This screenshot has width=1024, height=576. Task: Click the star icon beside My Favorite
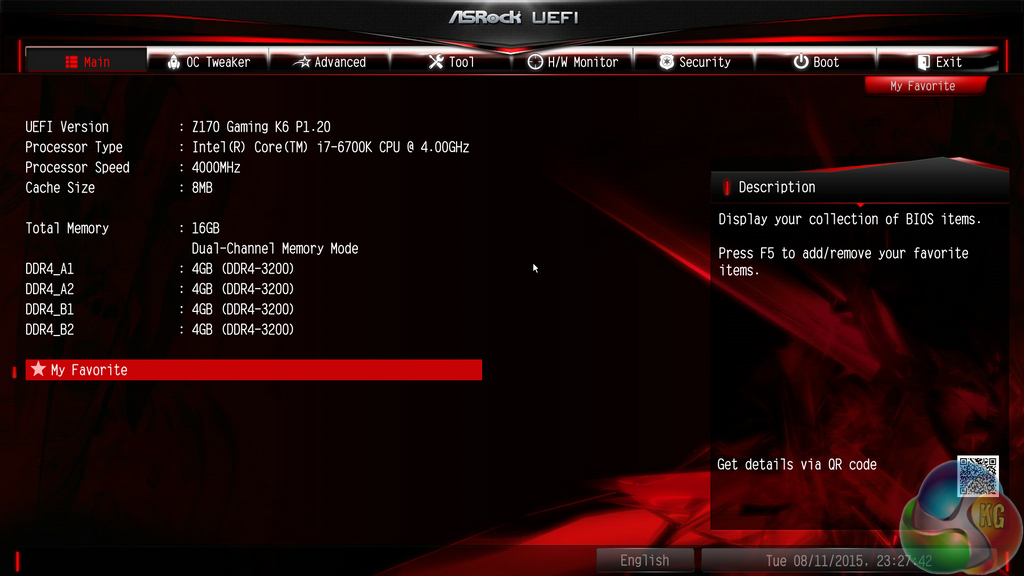tap(39, 369)
